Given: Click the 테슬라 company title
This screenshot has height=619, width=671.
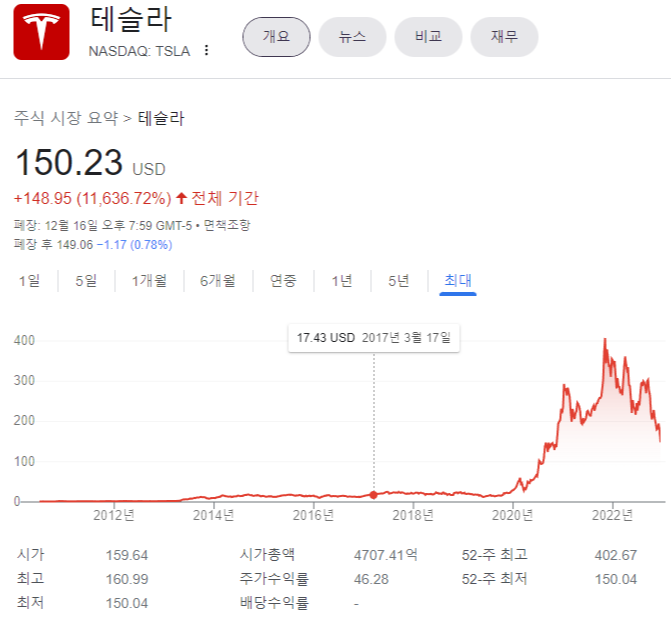Looking at the screenshot, I should pos(131,20).
